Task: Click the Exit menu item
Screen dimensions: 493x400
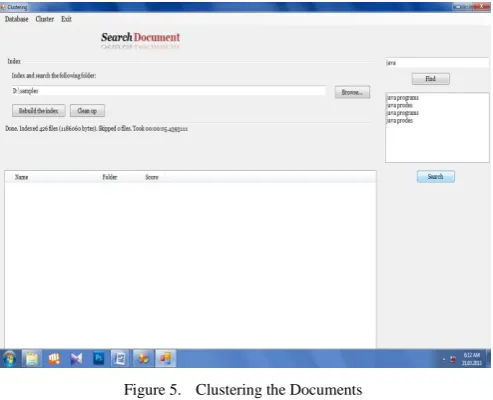Action: pos(66,19)
